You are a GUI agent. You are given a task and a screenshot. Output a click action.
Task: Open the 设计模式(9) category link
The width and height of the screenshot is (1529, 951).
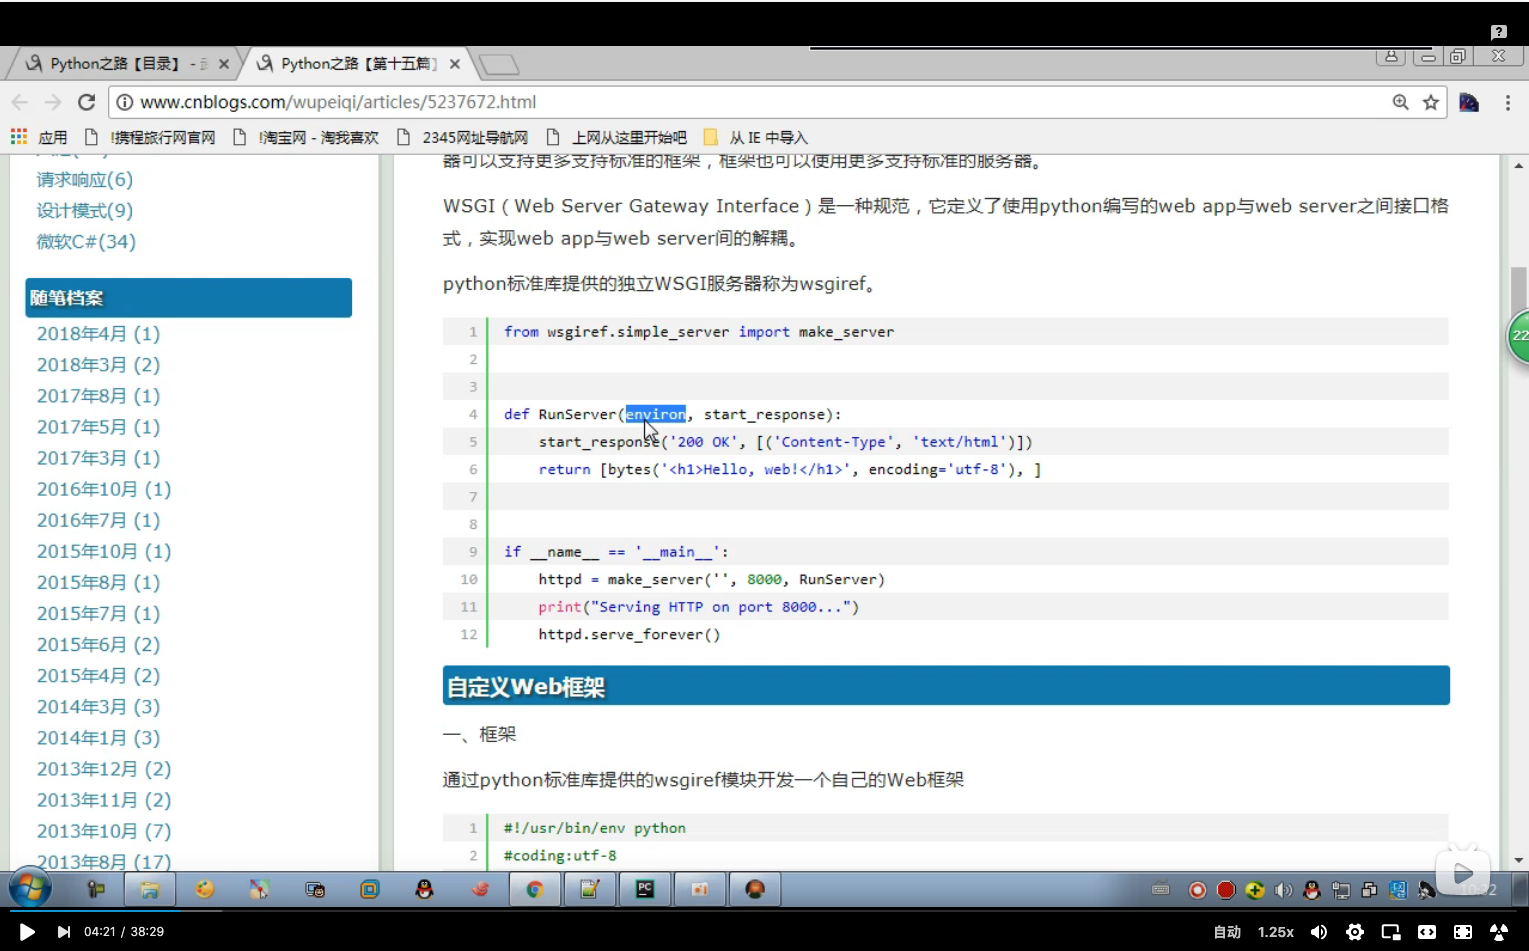pyautogui.click(x=85, y=210)
